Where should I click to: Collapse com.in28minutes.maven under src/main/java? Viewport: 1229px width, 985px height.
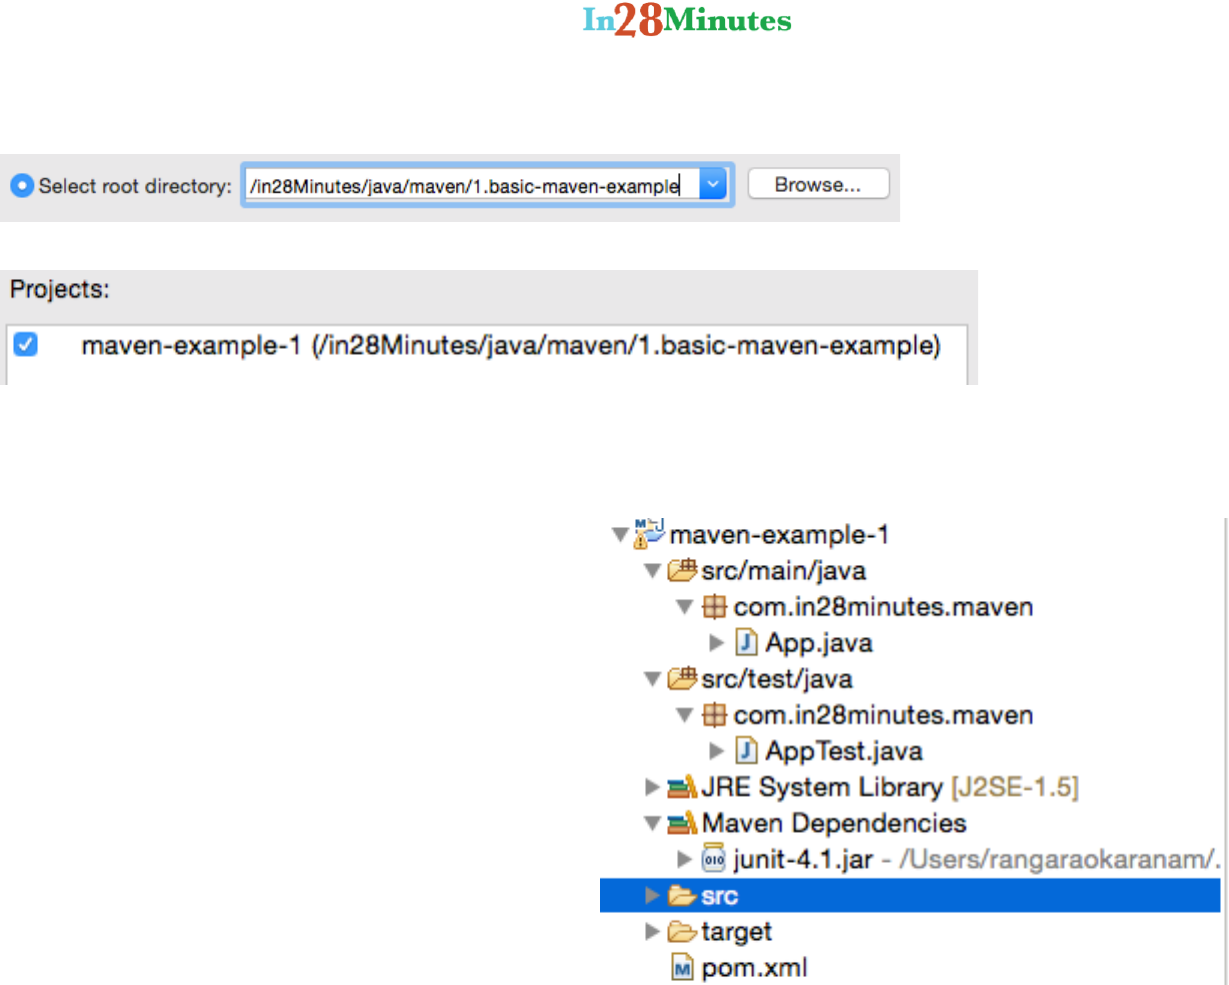click(x=684, y=607)
